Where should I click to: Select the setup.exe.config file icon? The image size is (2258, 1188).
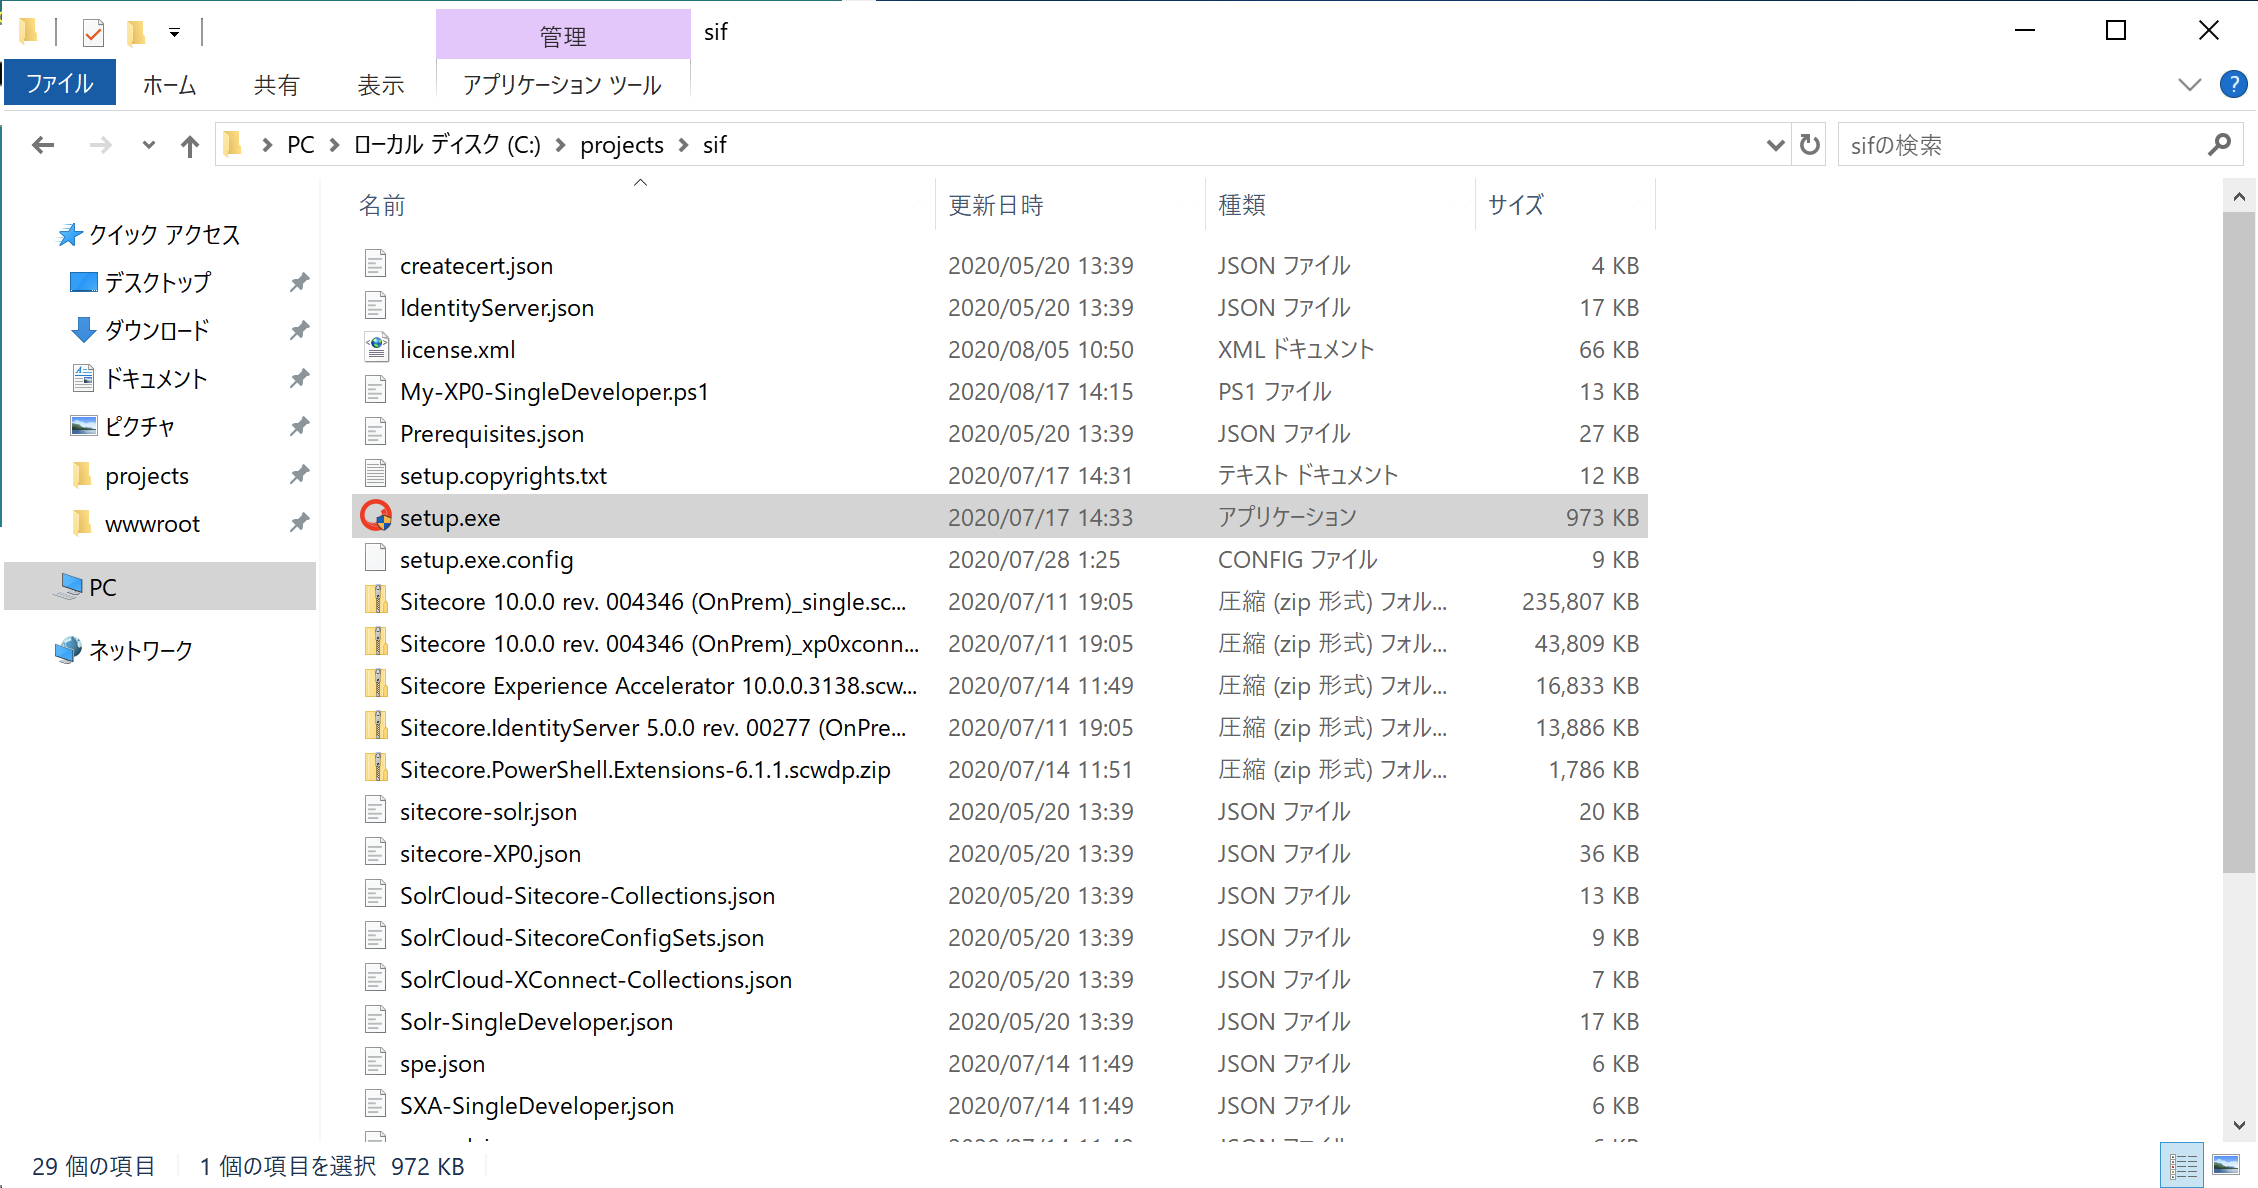(375, 558)
